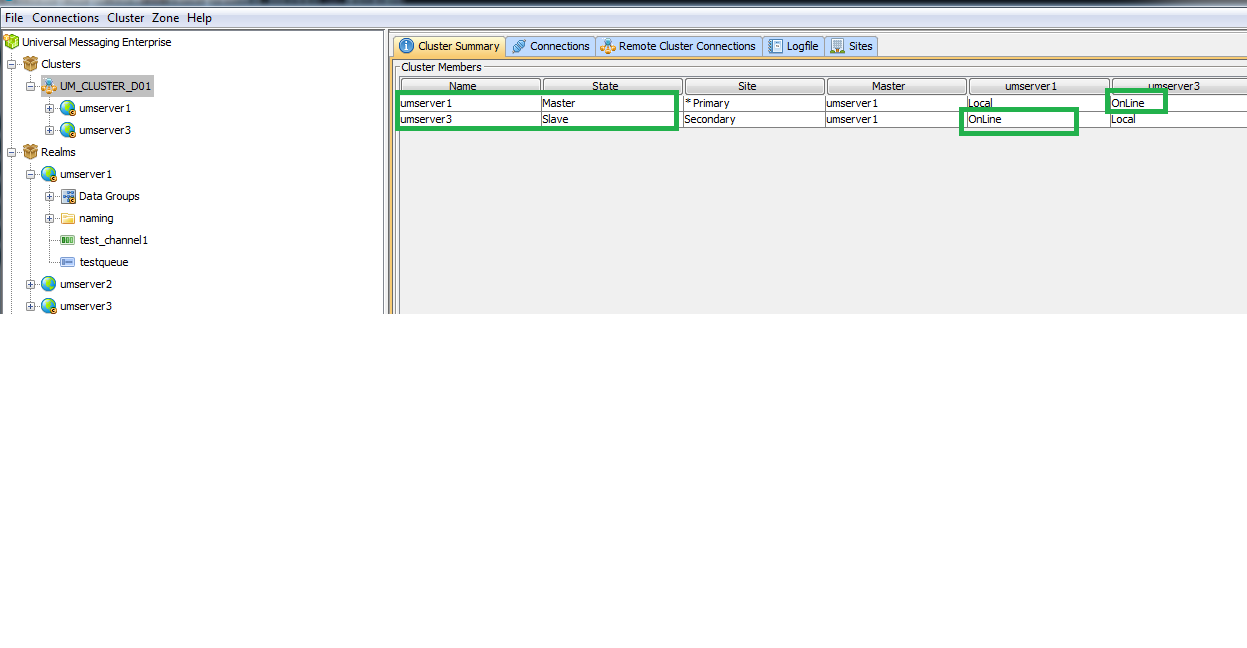The width and height of the screenshot is (1247, 648).
Task: Open the Help menu
Action: tap(199, 18)
